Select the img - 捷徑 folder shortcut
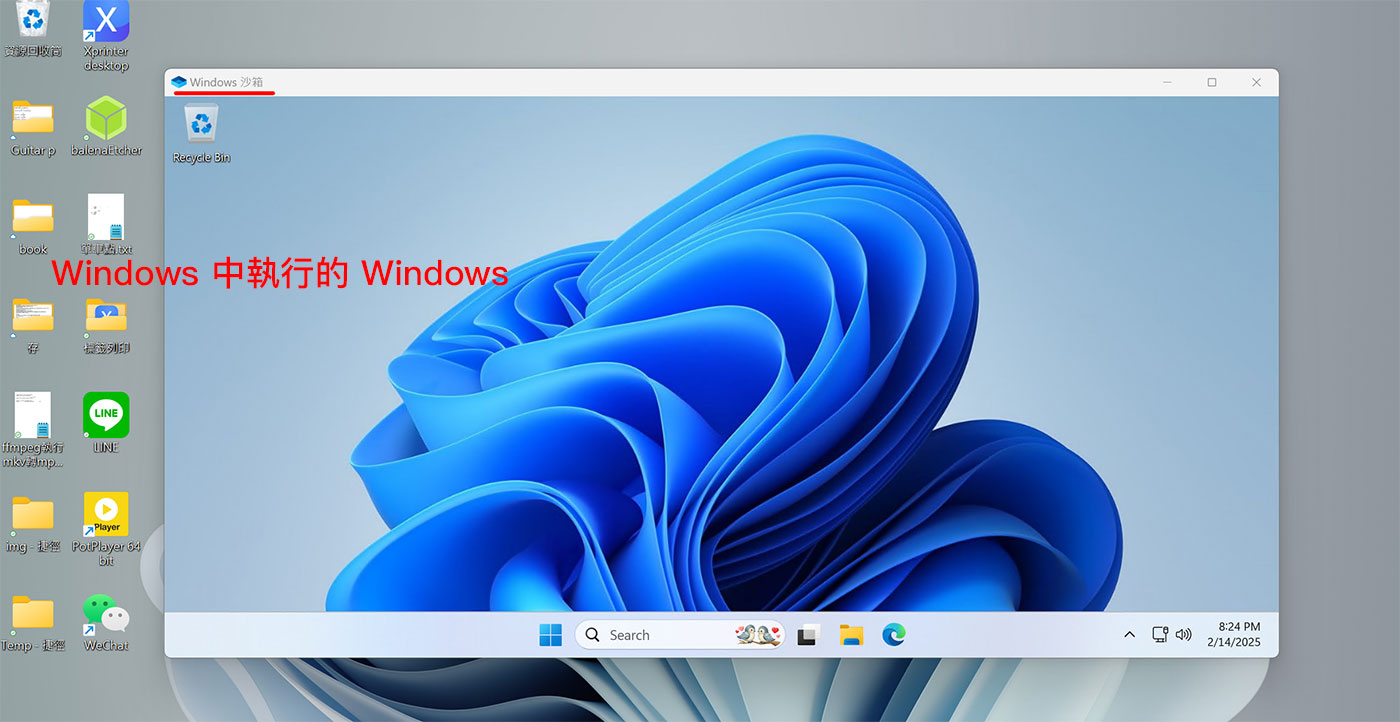This screenshot has width=1400, height=722. tap(33, 523)
